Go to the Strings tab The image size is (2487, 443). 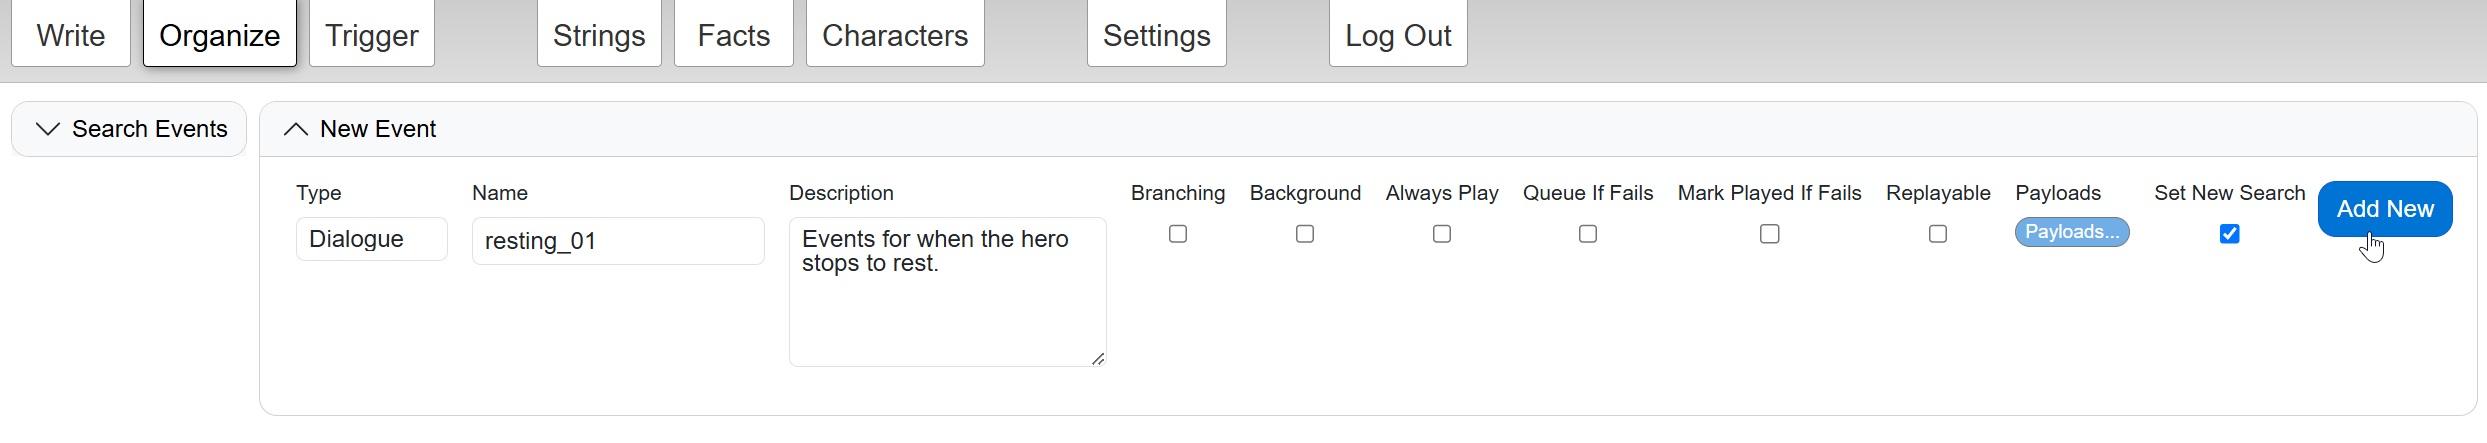pos(599,35)
